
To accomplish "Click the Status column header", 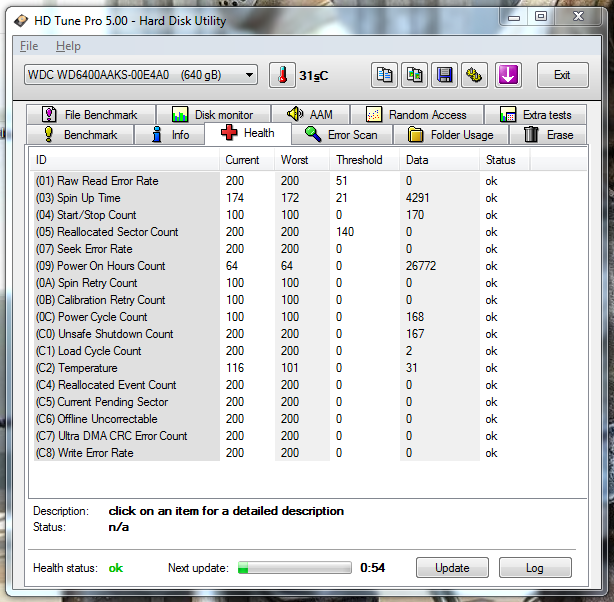I will point(505,160).
